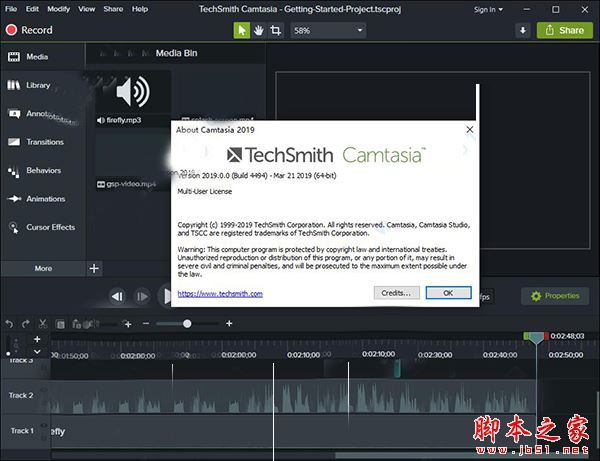Select the arrow Edit mode tool

point(242,30)
